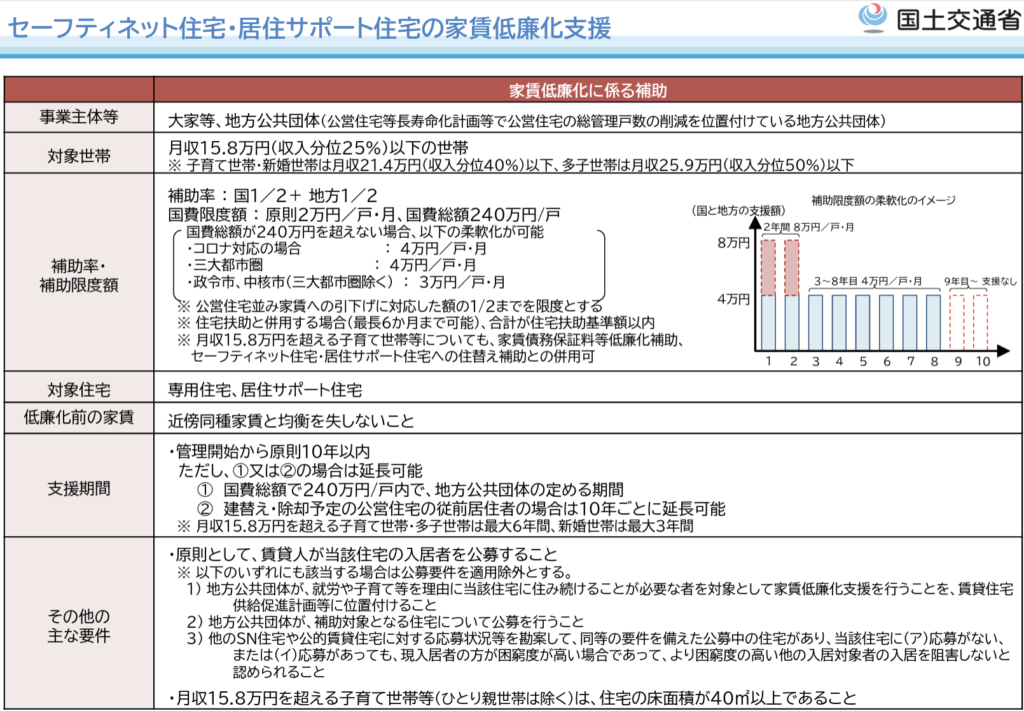The width and height of the screenshot is (1024, 711).
Task: Select the 事業主体等 row label
Action: pyautogui.click(x=79, y=117)
